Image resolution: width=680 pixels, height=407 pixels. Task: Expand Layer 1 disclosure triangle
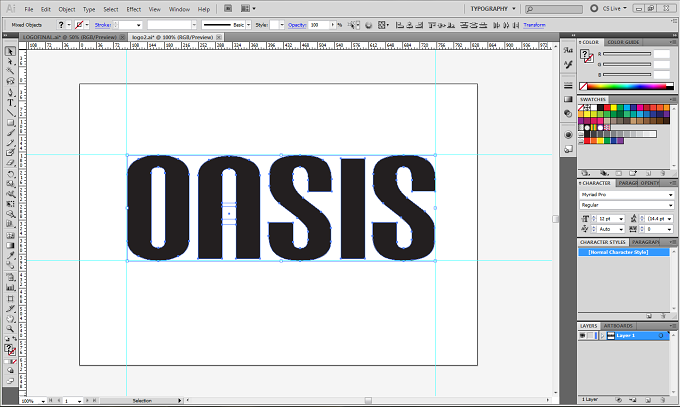point(602,336)
